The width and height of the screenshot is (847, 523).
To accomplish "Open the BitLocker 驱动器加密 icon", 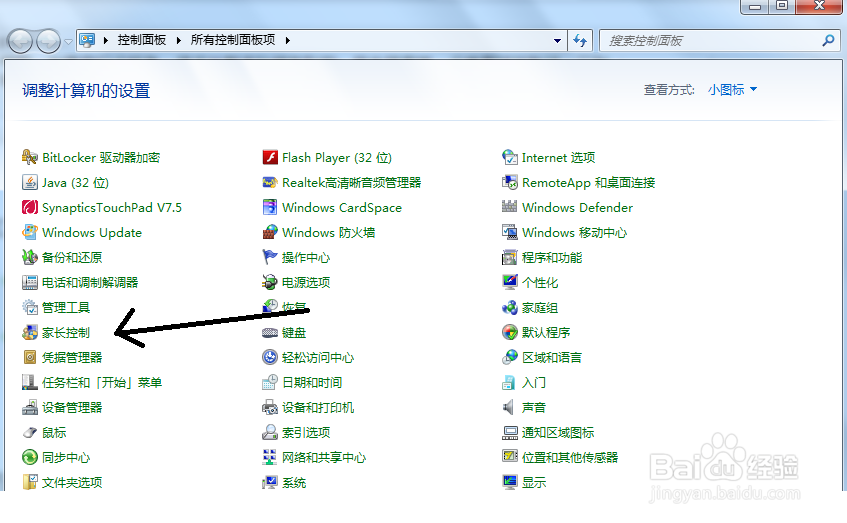I will pos(29,157).
